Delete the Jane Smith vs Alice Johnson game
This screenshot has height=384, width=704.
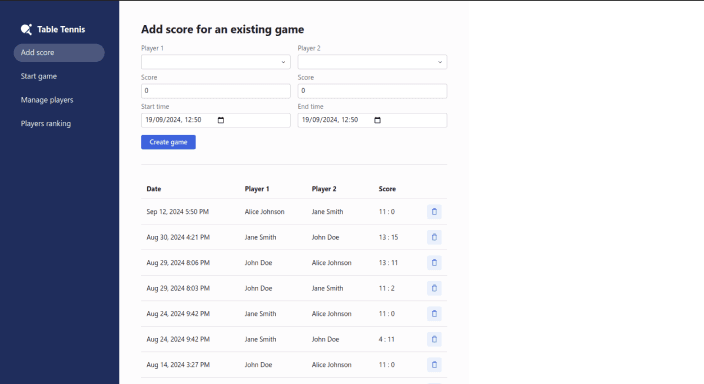[x=434, y=313]
